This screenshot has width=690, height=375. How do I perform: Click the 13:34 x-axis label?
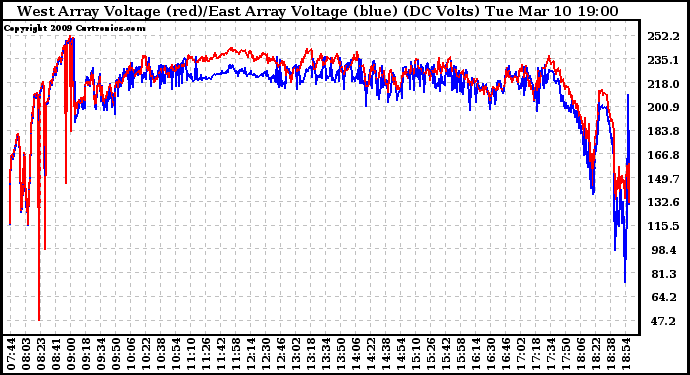pos(326,354)
